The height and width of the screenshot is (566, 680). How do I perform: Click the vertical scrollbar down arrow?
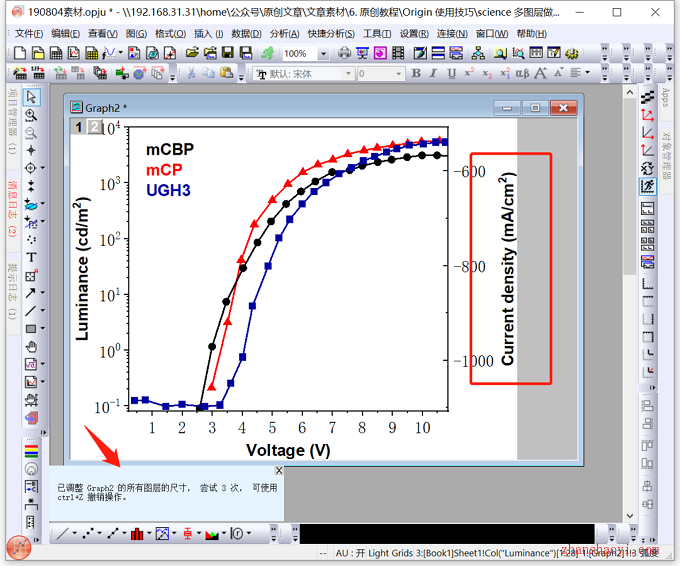pos(630,516)
